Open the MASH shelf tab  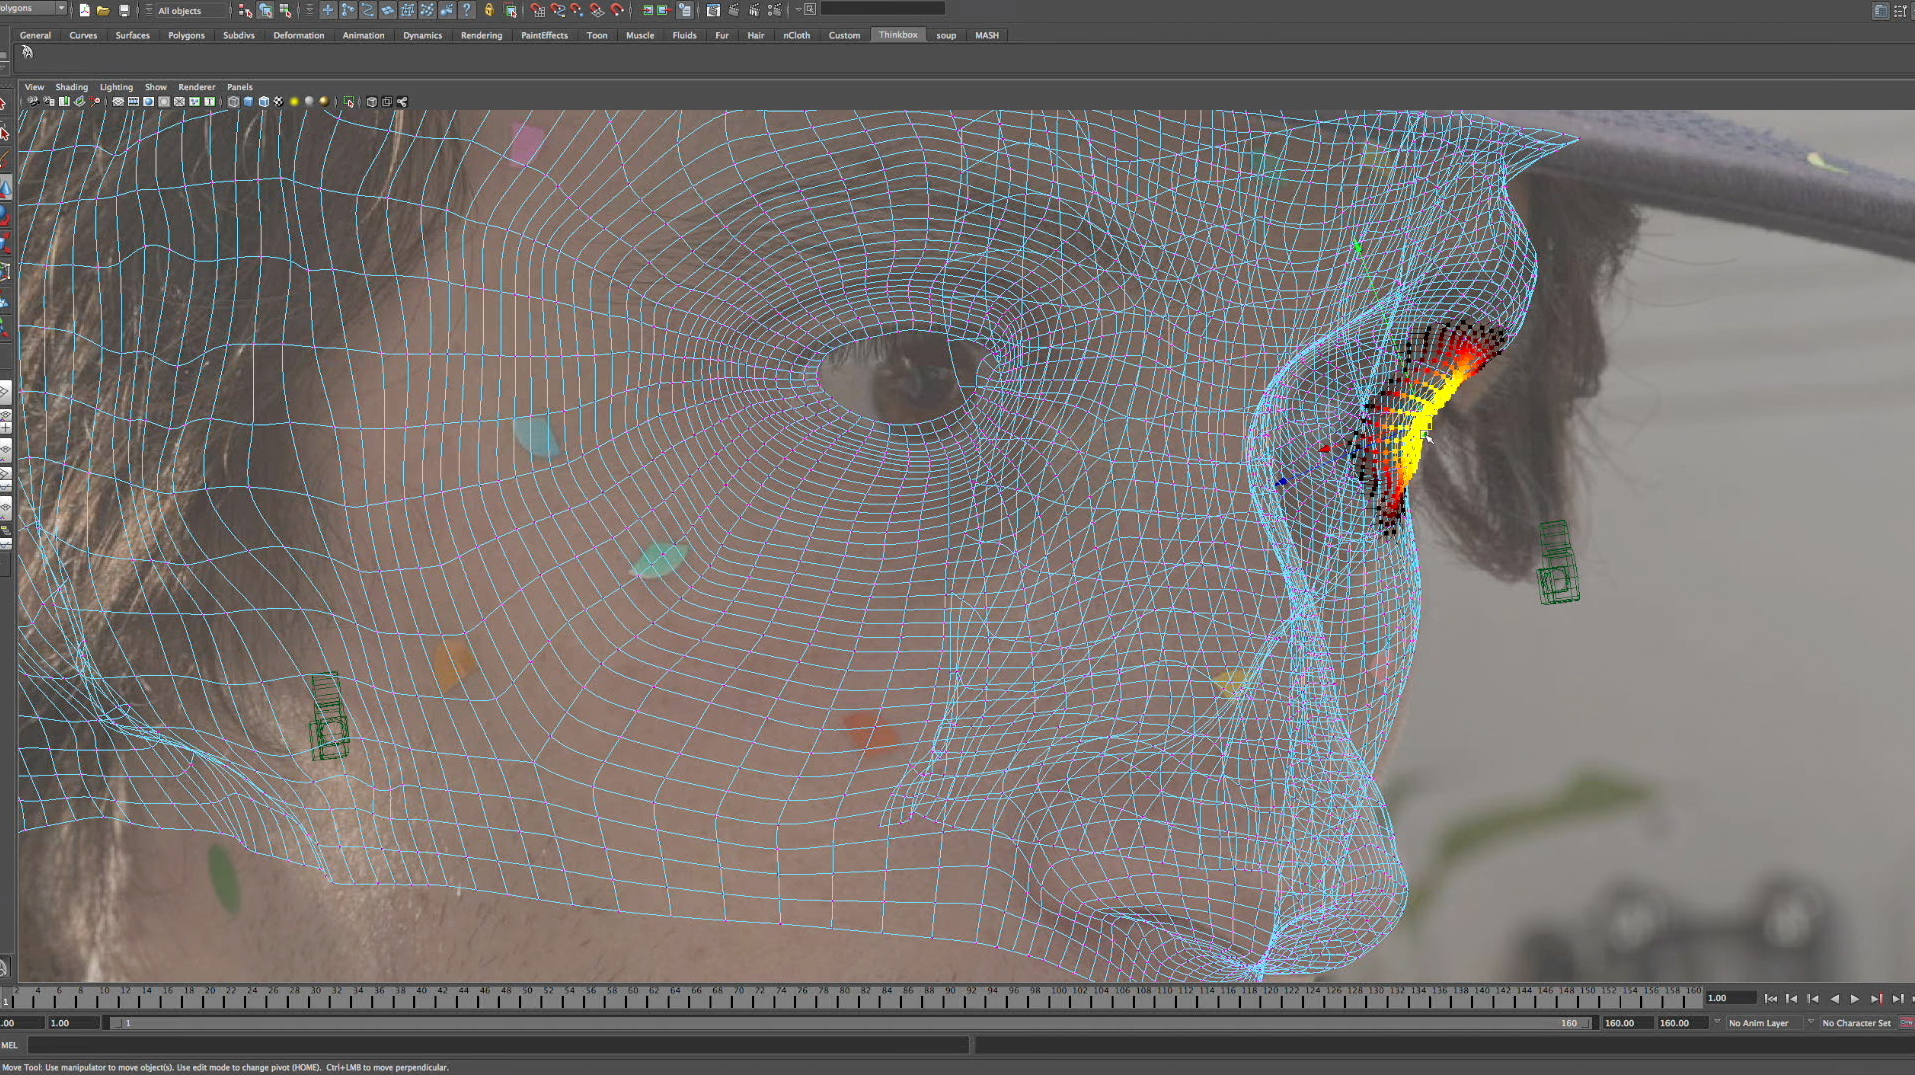[987, 35]
